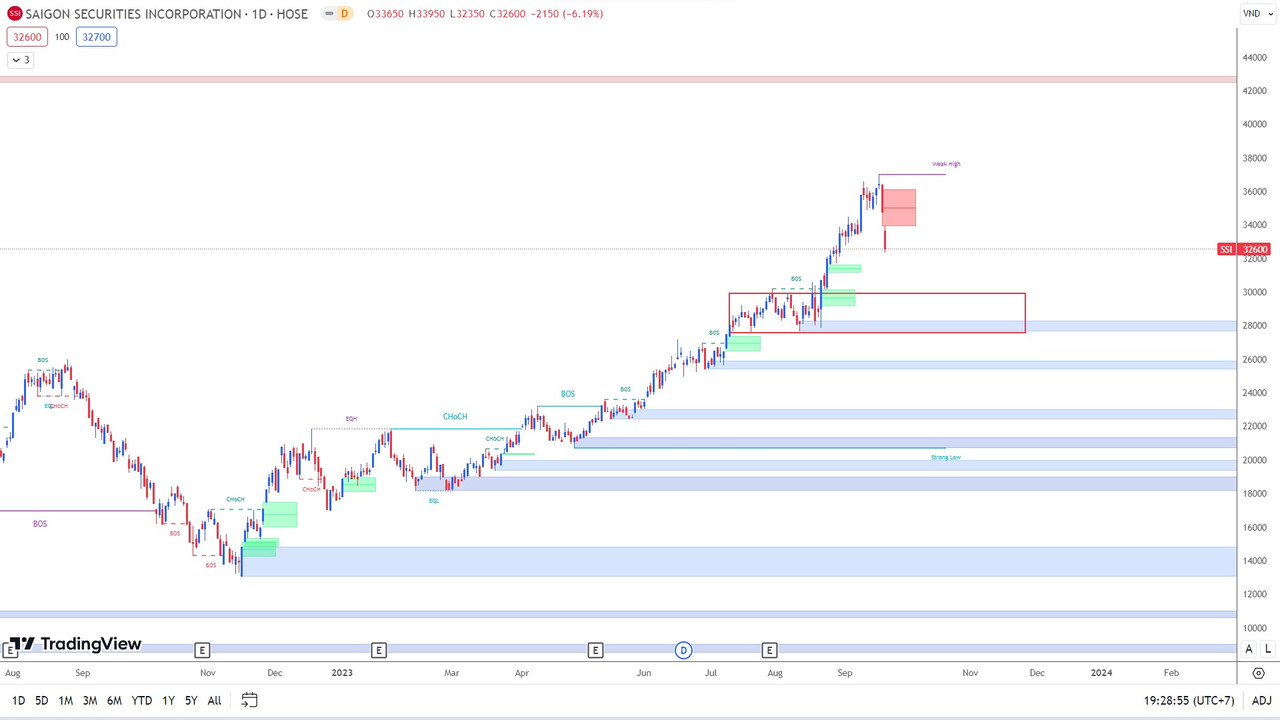Open chart settings gear icon
Image resolution: width=1280 pixels, height=720 pixels.
(1259, 673)
